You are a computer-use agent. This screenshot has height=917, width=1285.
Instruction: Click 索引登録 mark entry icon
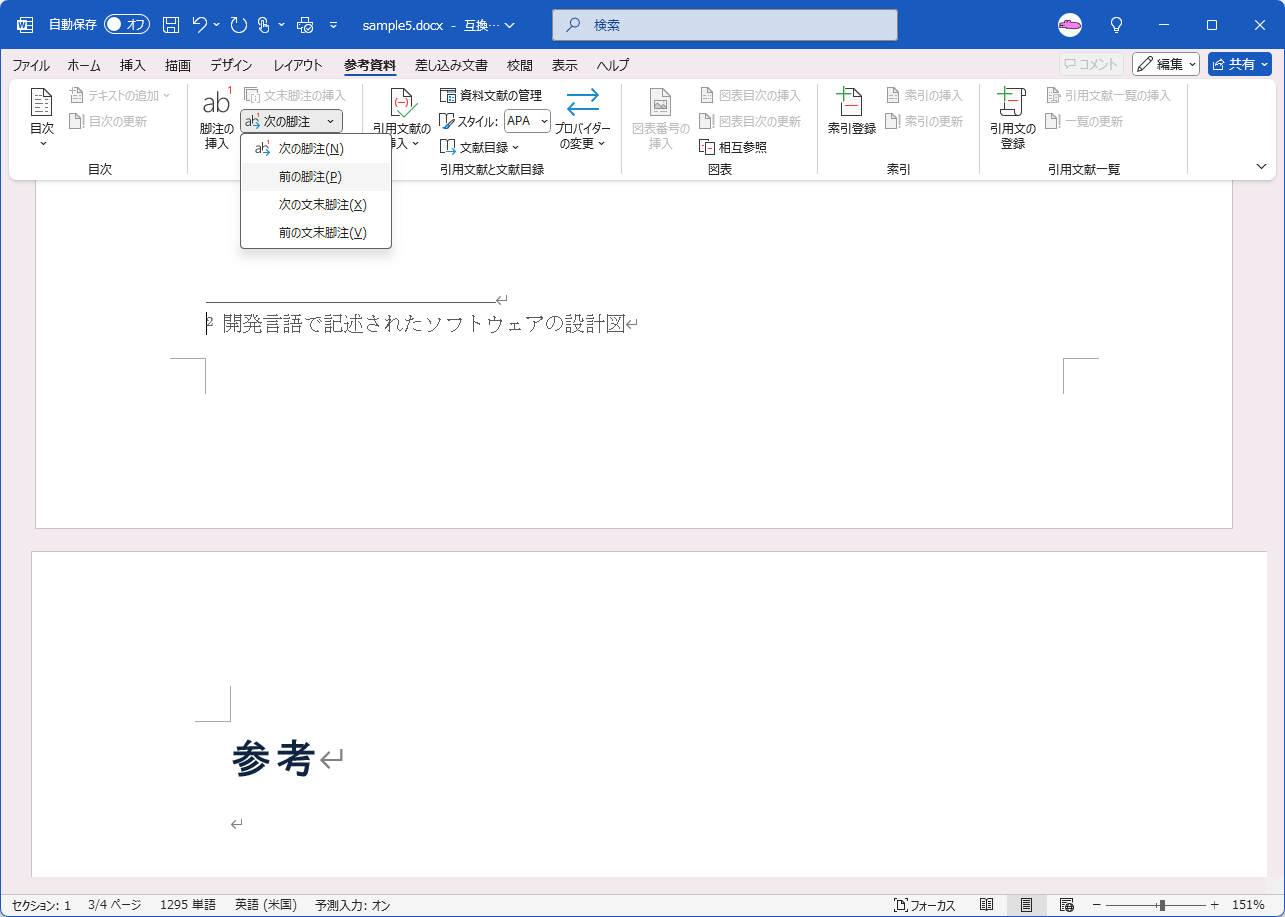tap(851, 112)
